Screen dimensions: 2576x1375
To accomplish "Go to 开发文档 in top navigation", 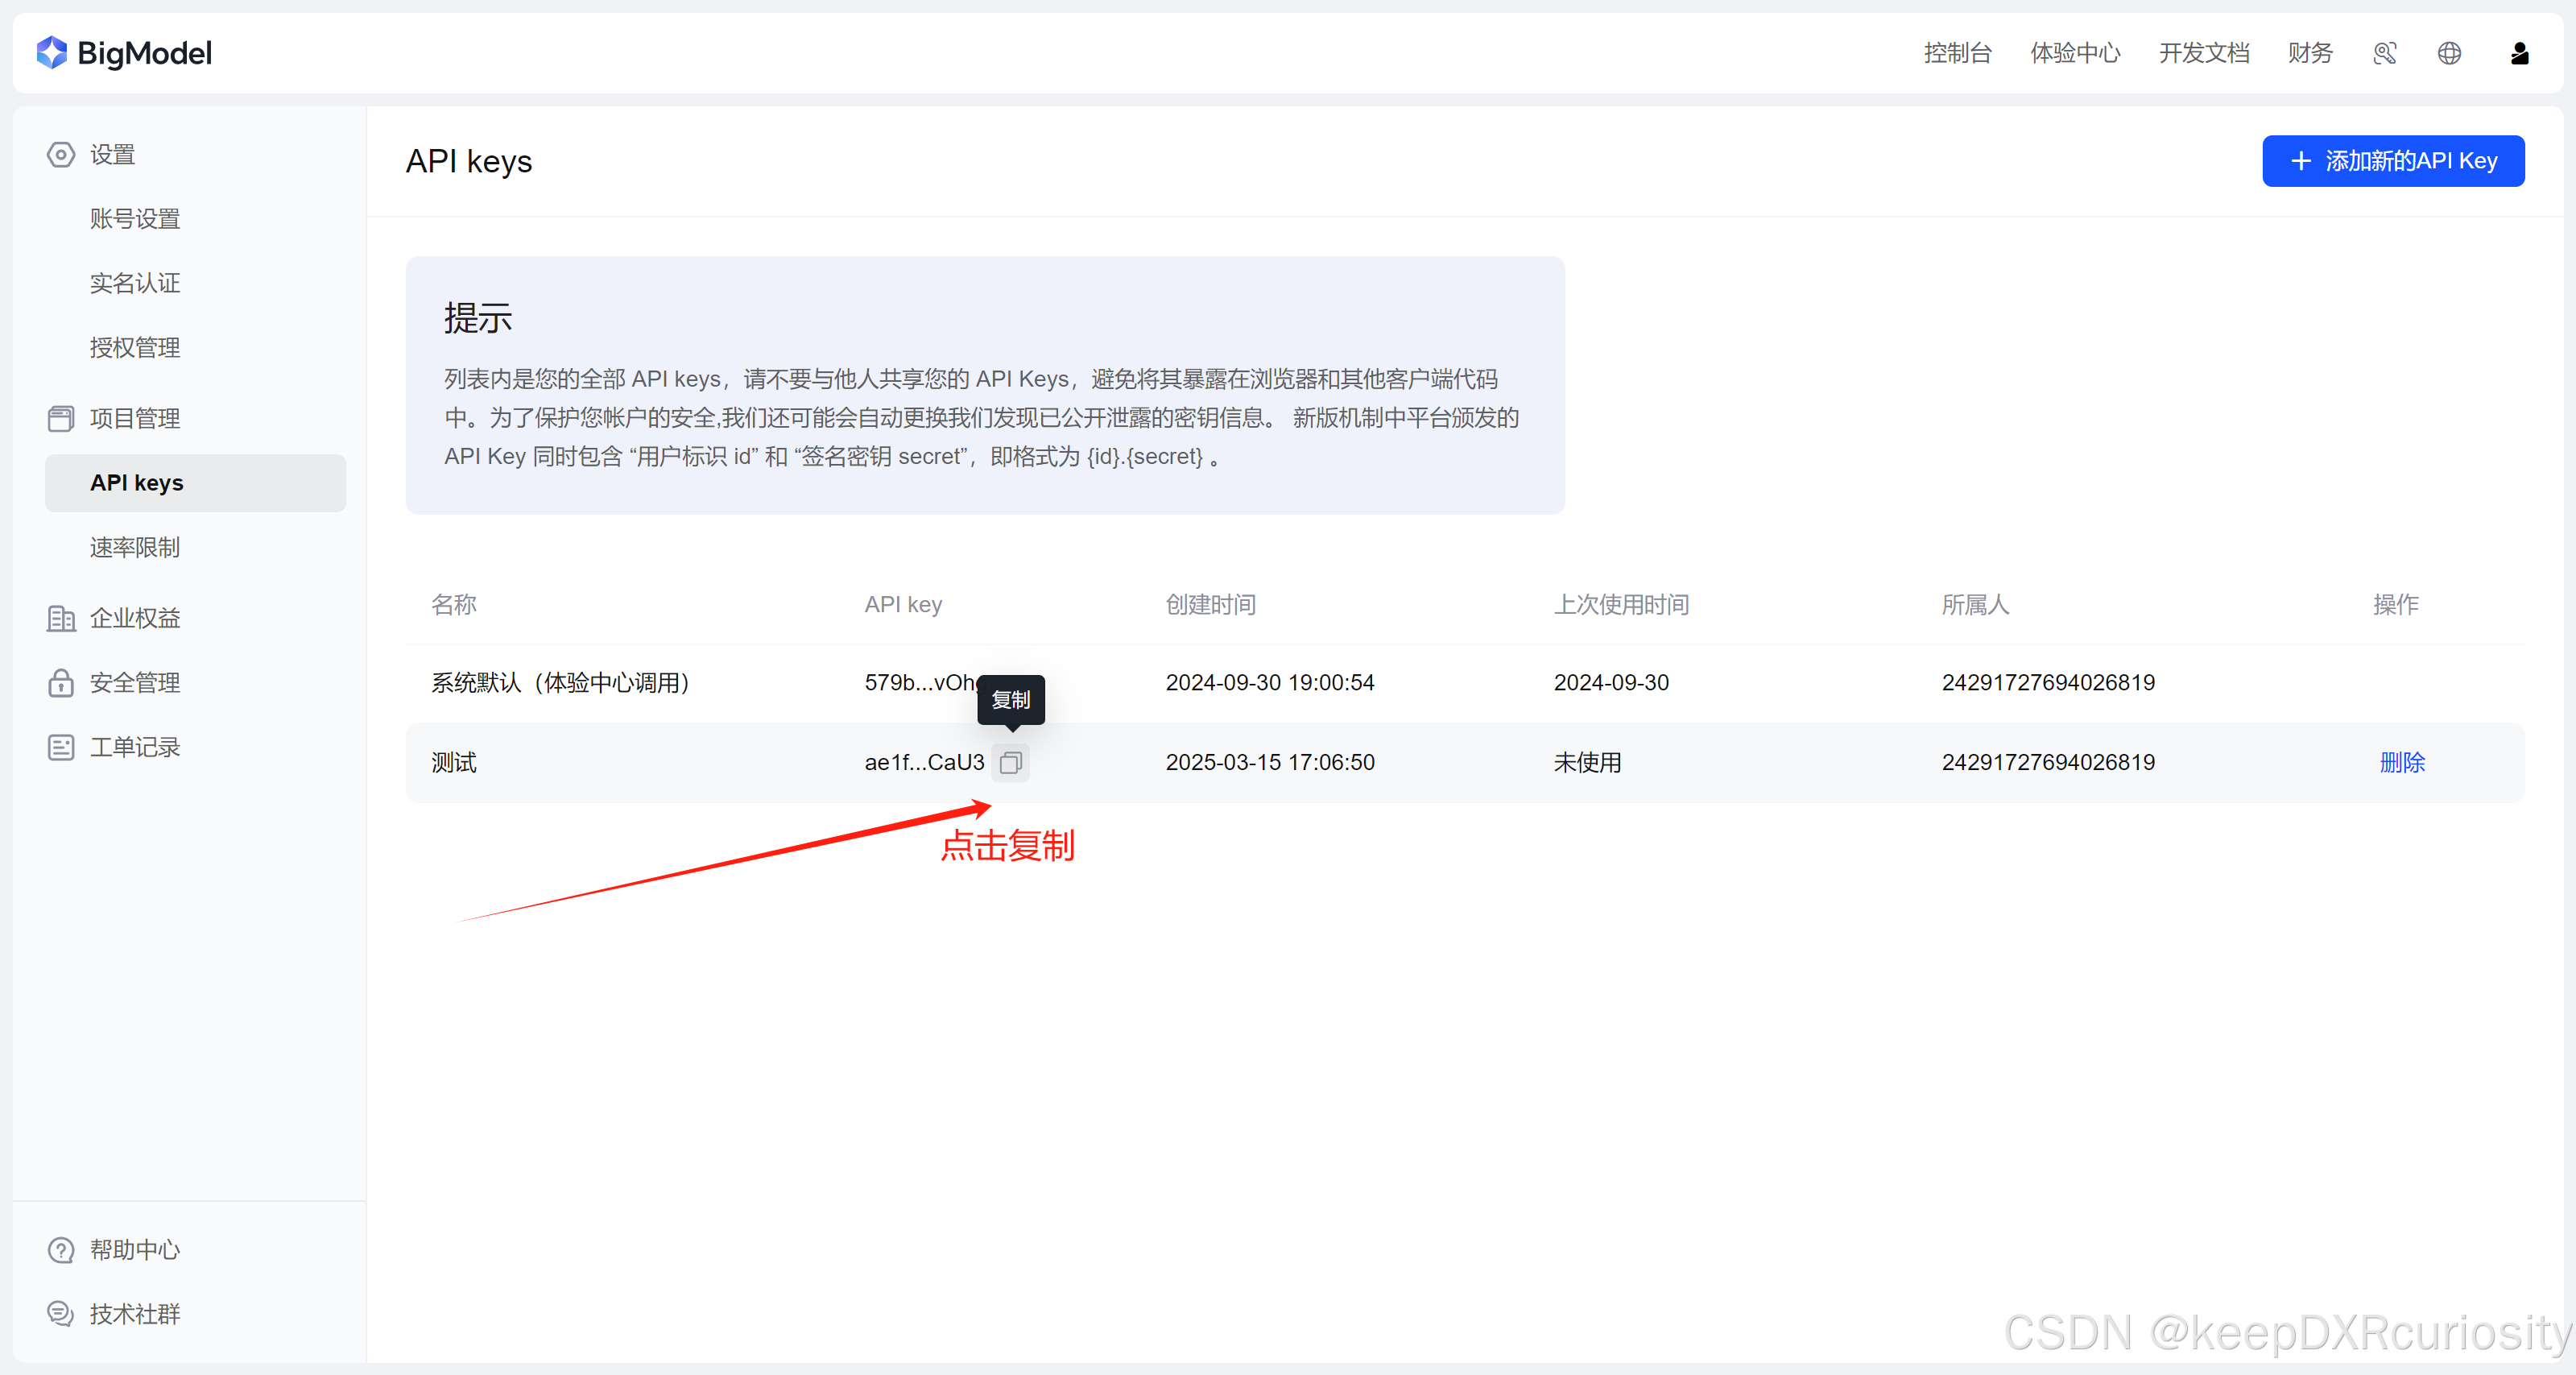I will tap(2203, 53).
